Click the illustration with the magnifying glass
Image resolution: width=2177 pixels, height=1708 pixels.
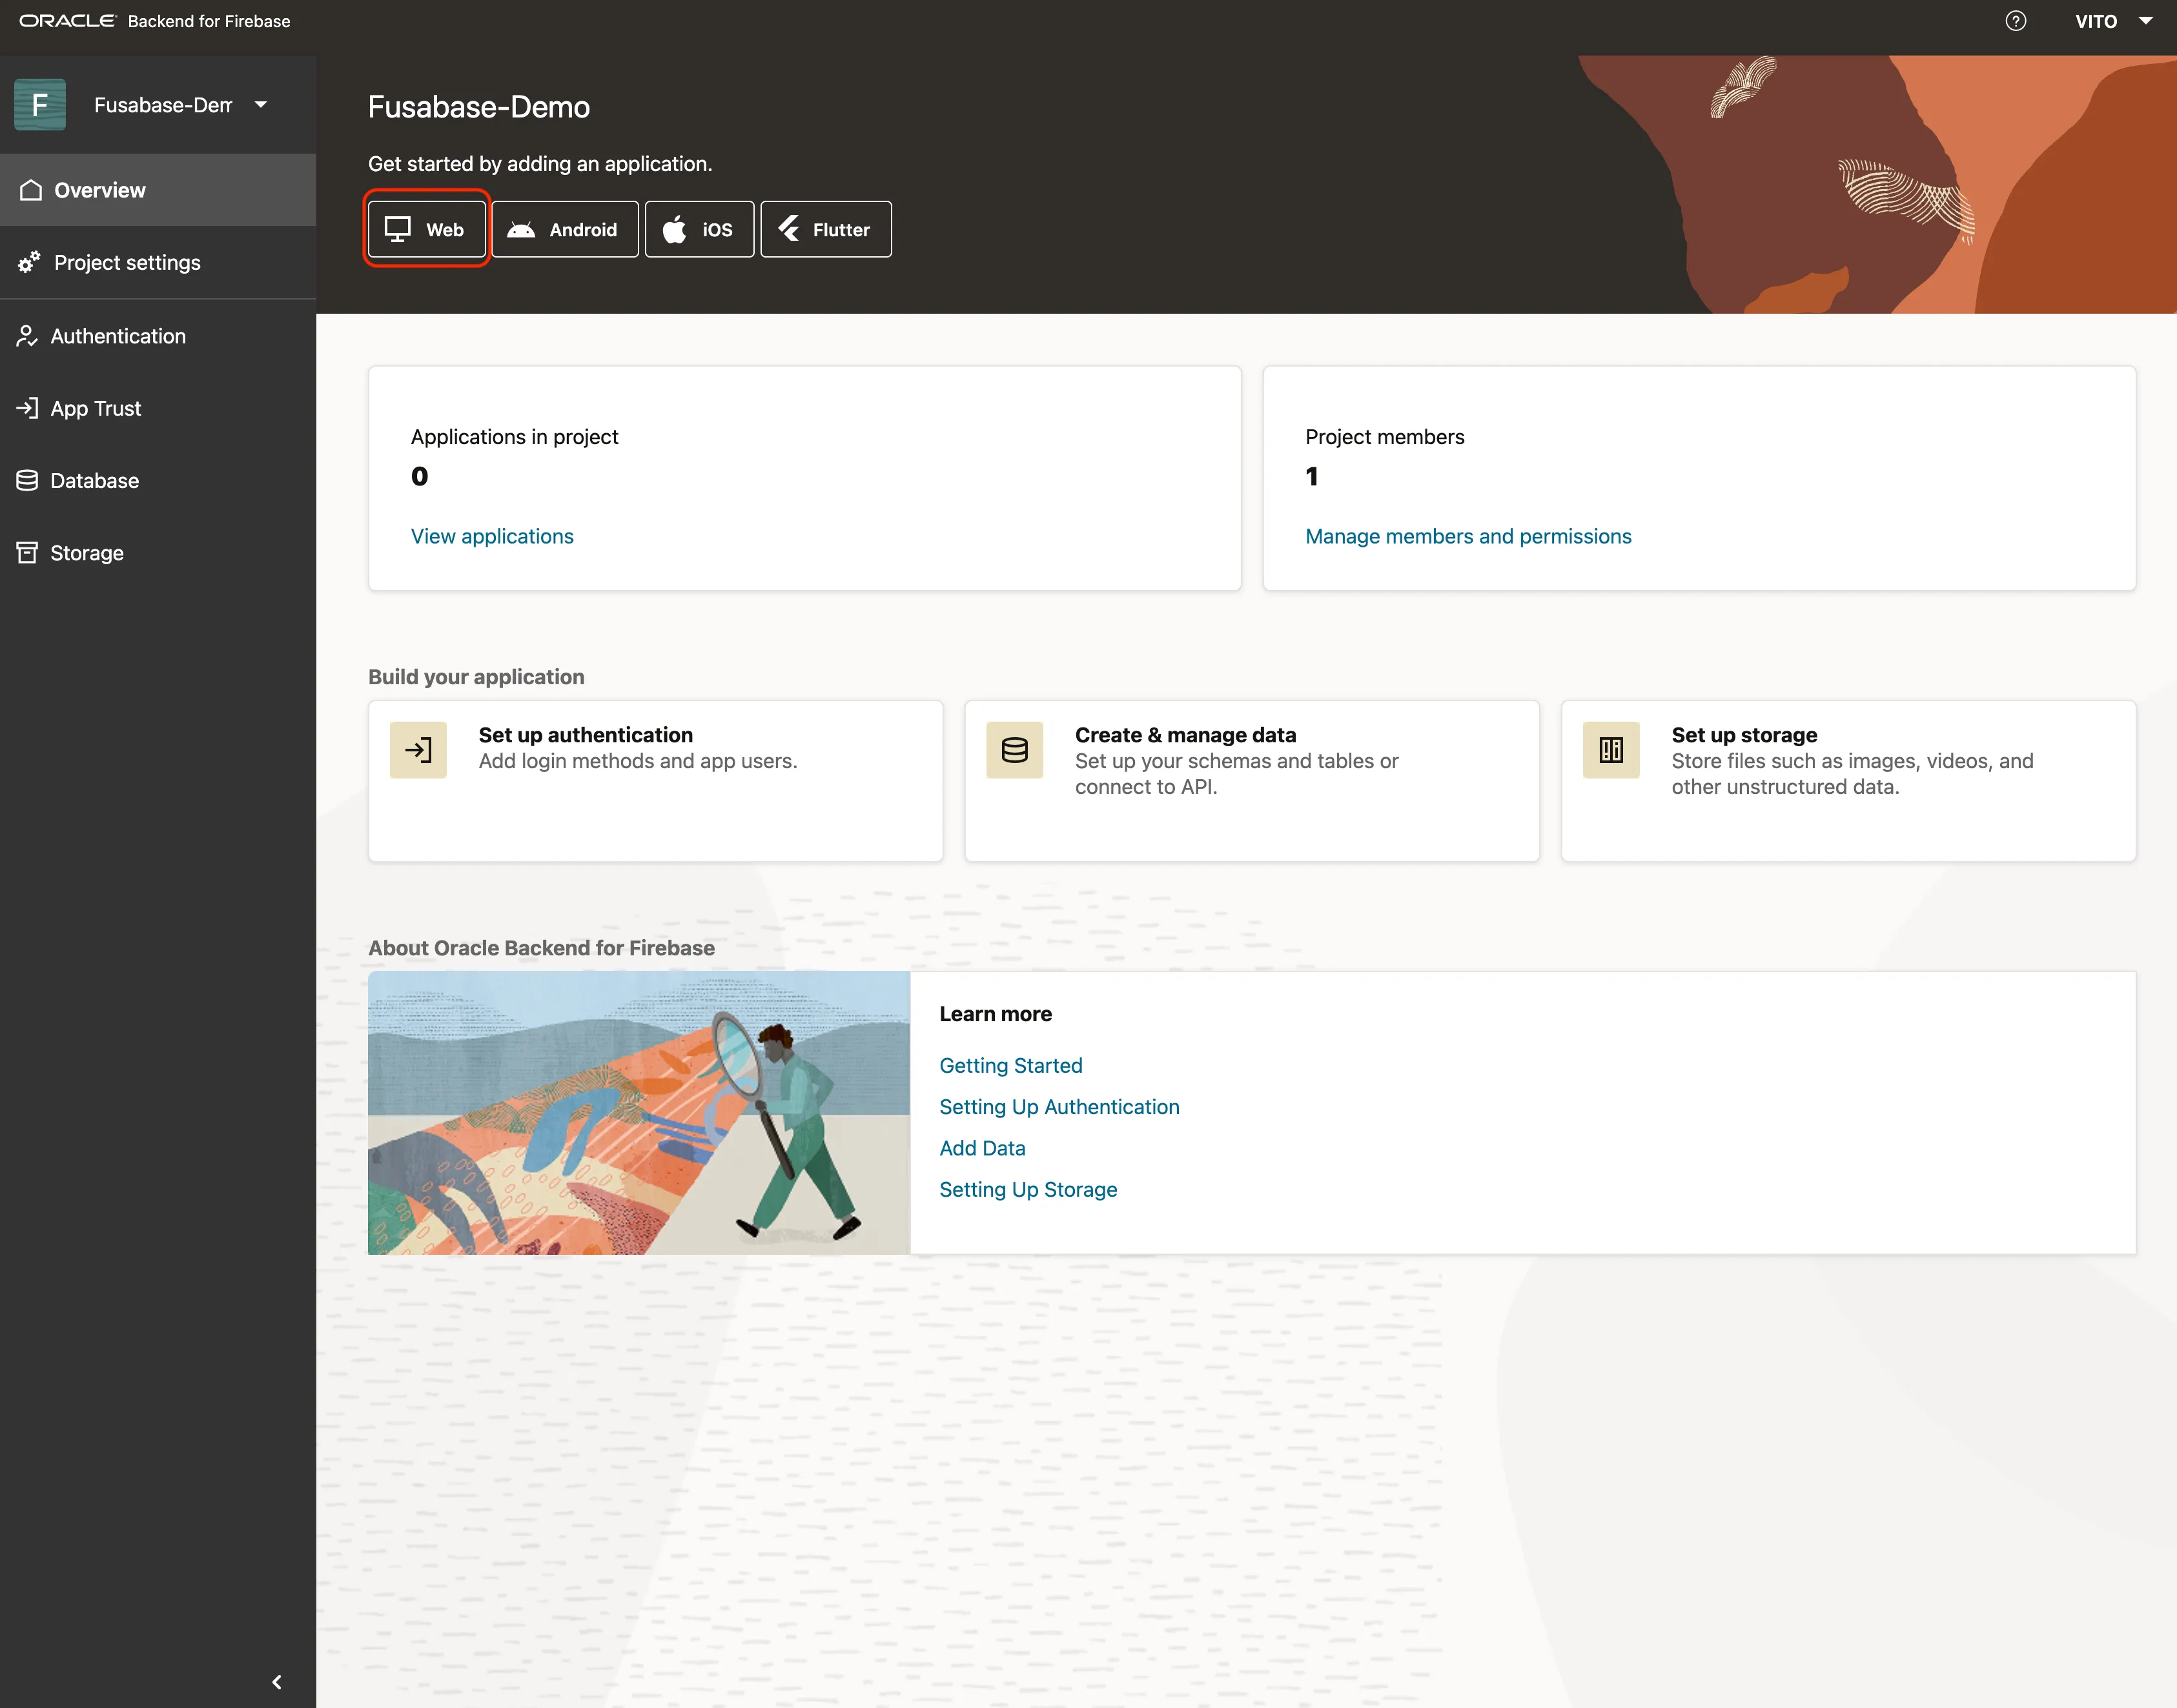pyautogui.click(x=639, y=1112)
